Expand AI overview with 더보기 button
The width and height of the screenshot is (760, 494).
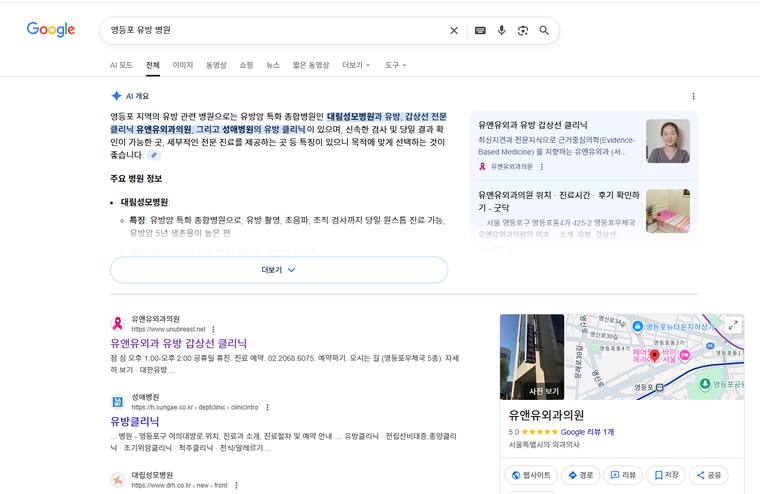(279, 270)
